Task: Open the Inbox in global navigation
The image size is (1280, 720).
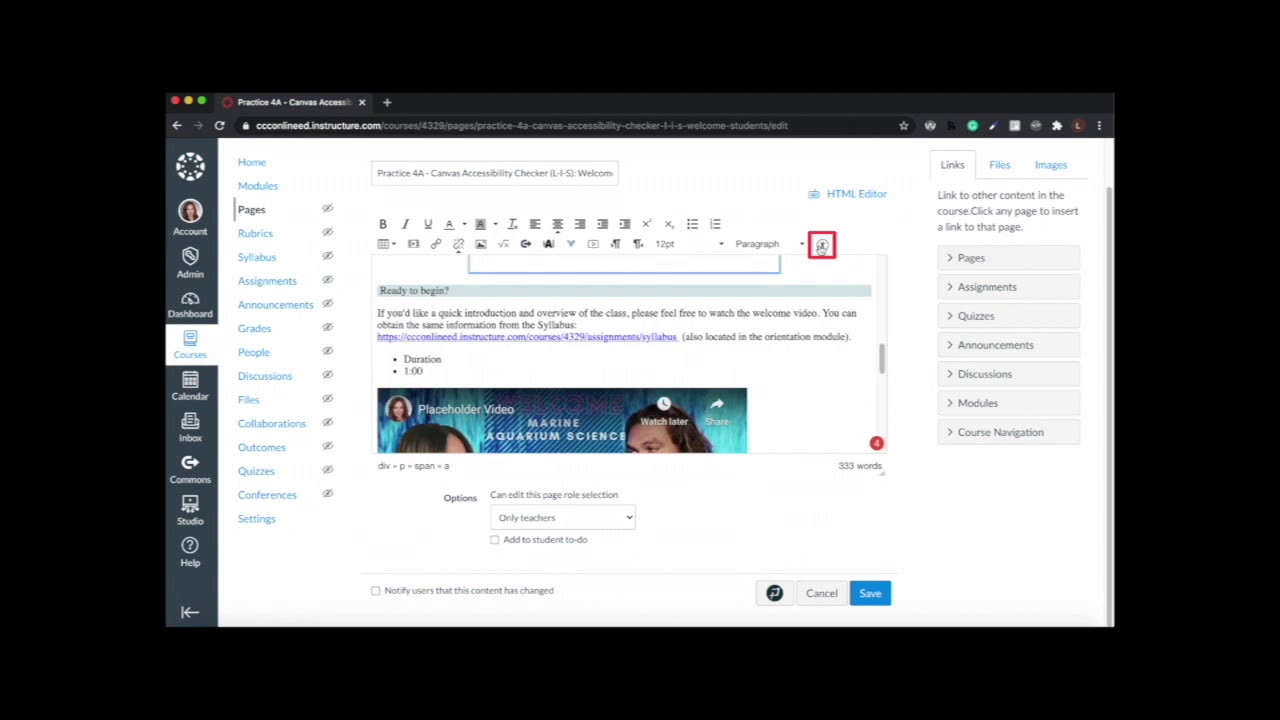Action: (x=190, y=428)
